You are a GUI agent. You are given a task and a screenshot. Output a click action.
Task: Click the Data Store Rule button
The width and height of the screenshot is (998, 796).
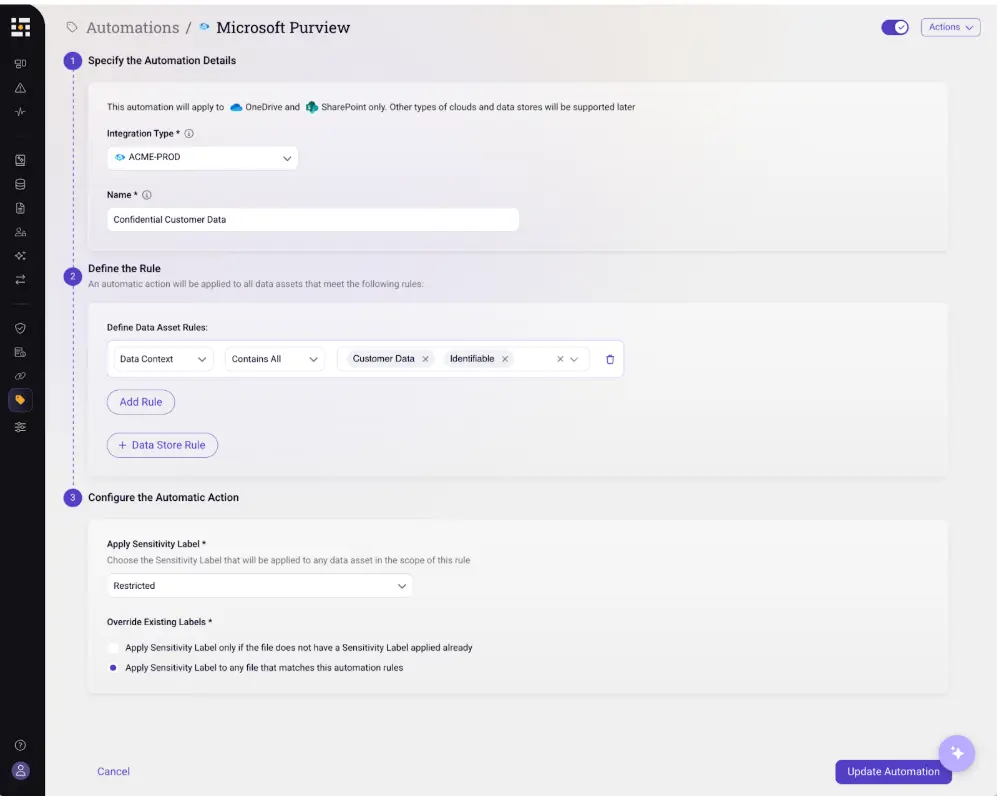pyautogui.click(x=162, y=445)
